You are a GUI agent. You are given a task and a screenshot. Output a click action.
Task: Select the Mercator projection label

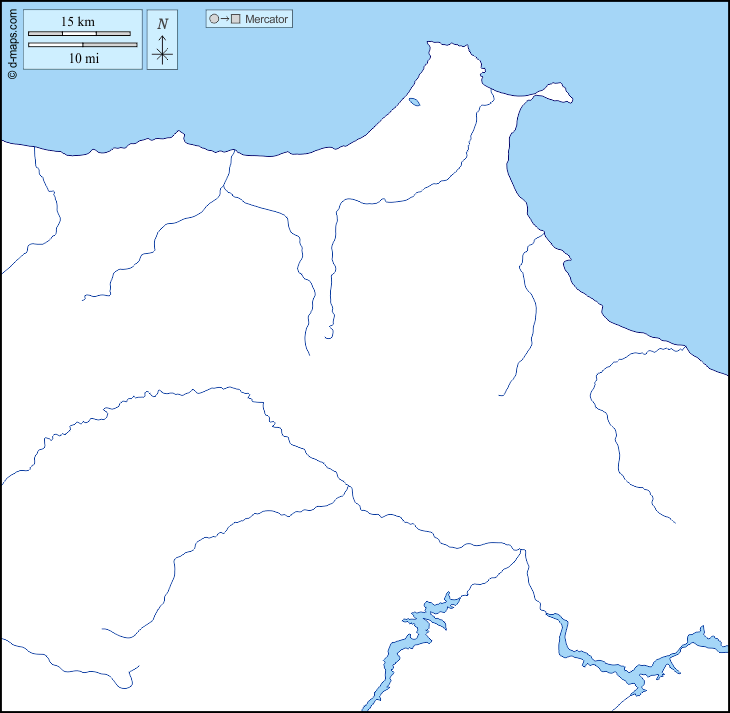click(266, 19)
